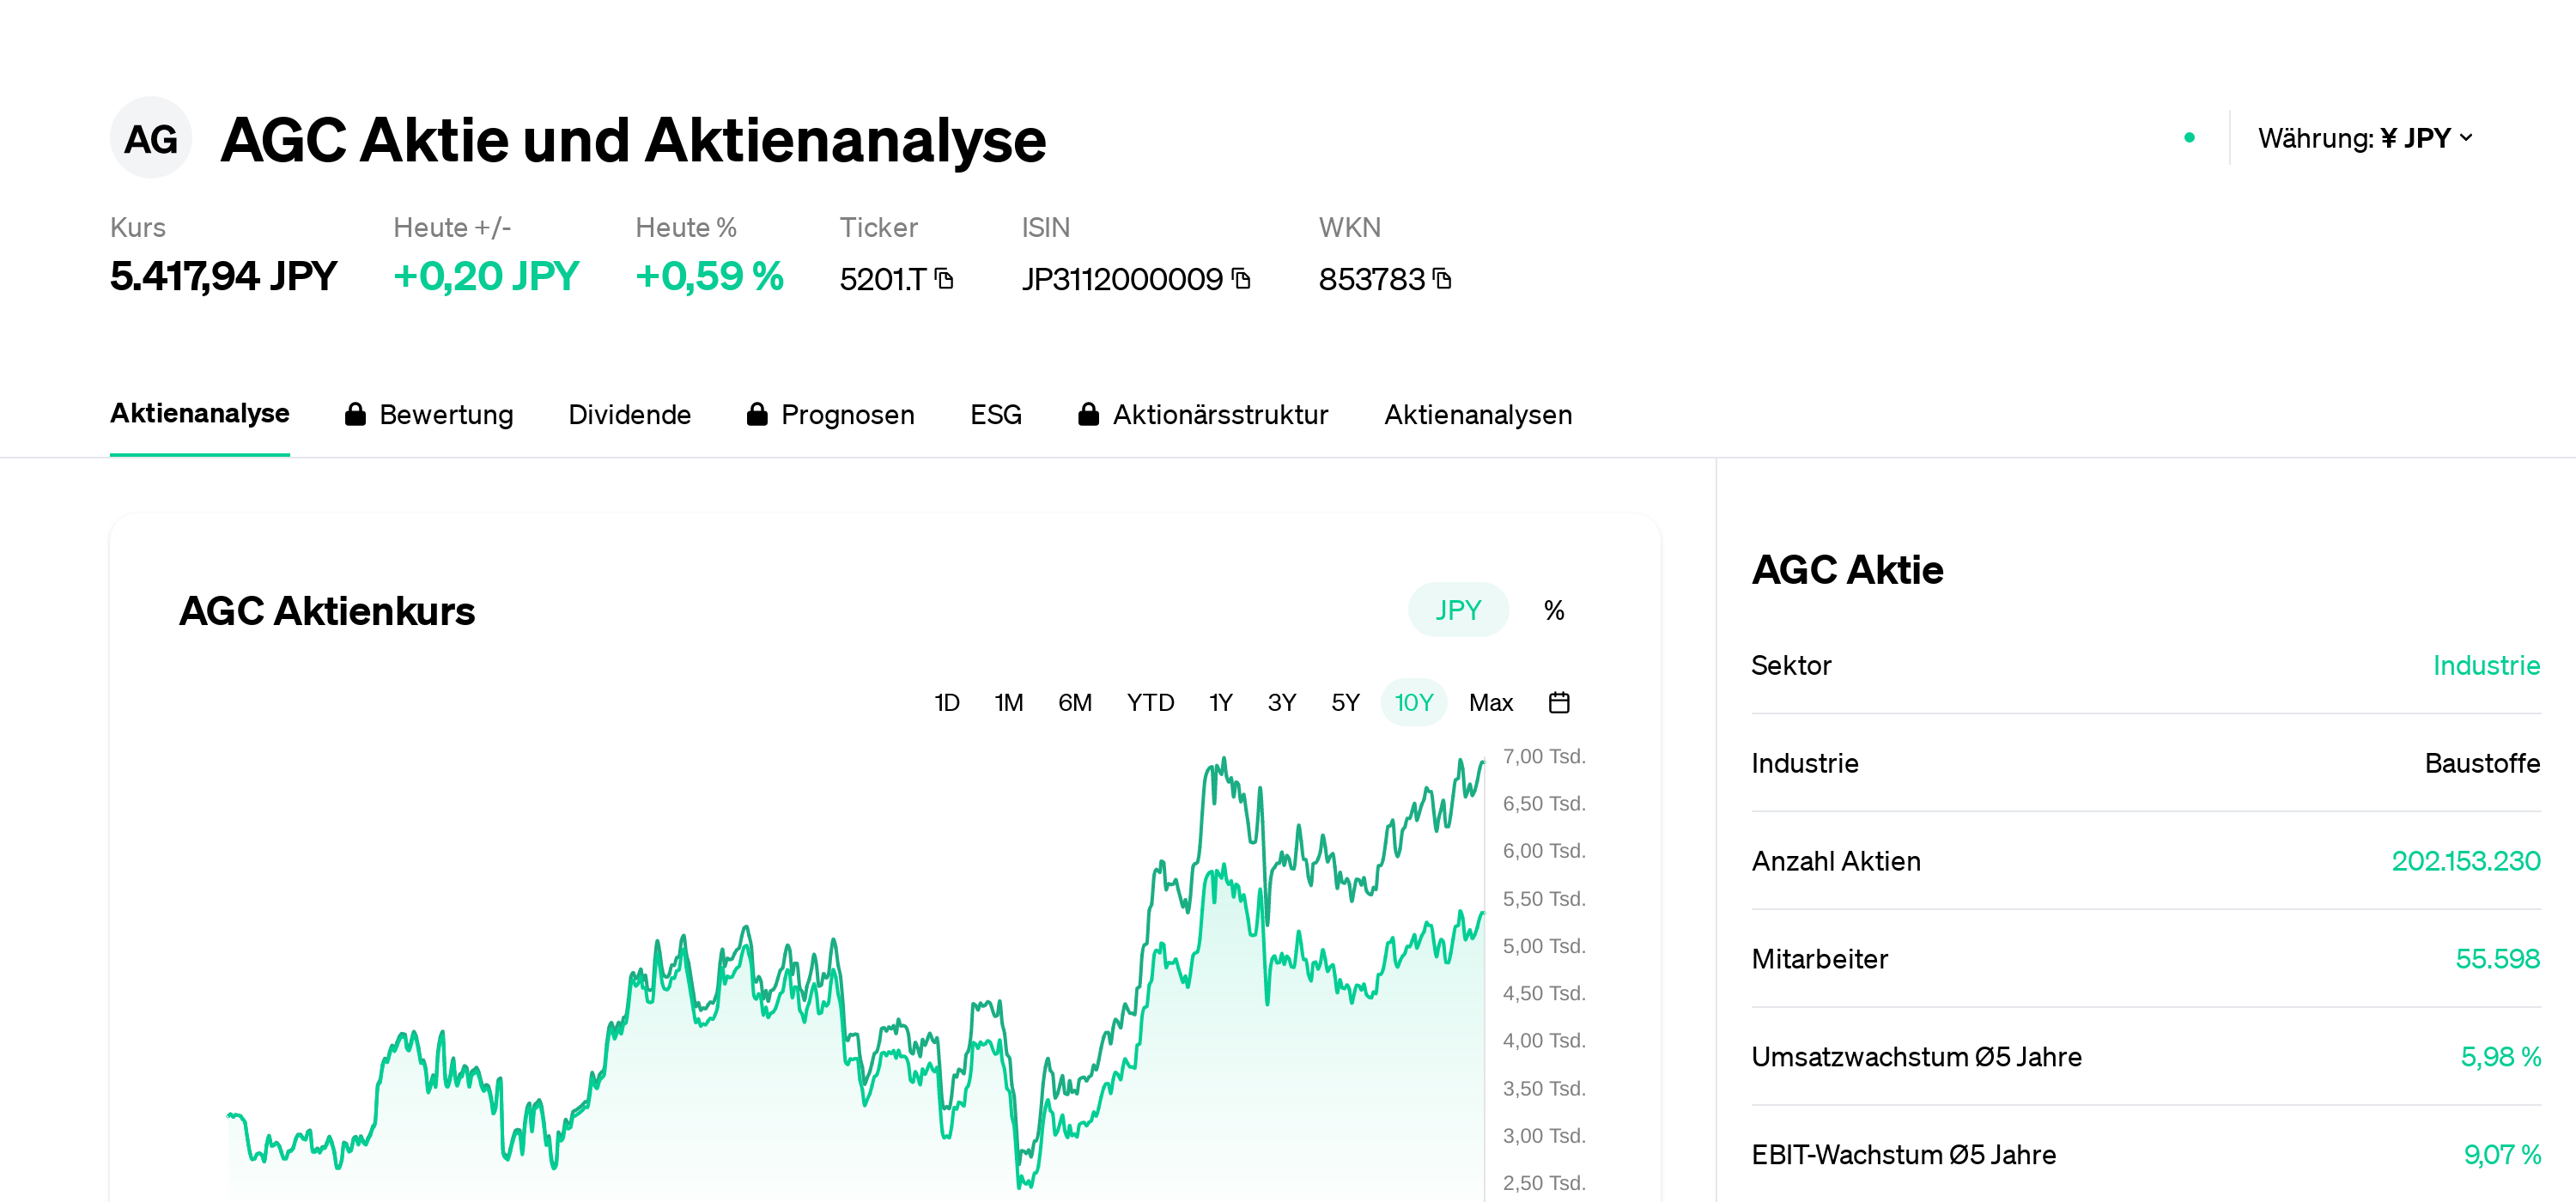The height and width of the screenshot is (1202, 2576).
Task: Select the Max chart time range
Action: point(1490,703)
